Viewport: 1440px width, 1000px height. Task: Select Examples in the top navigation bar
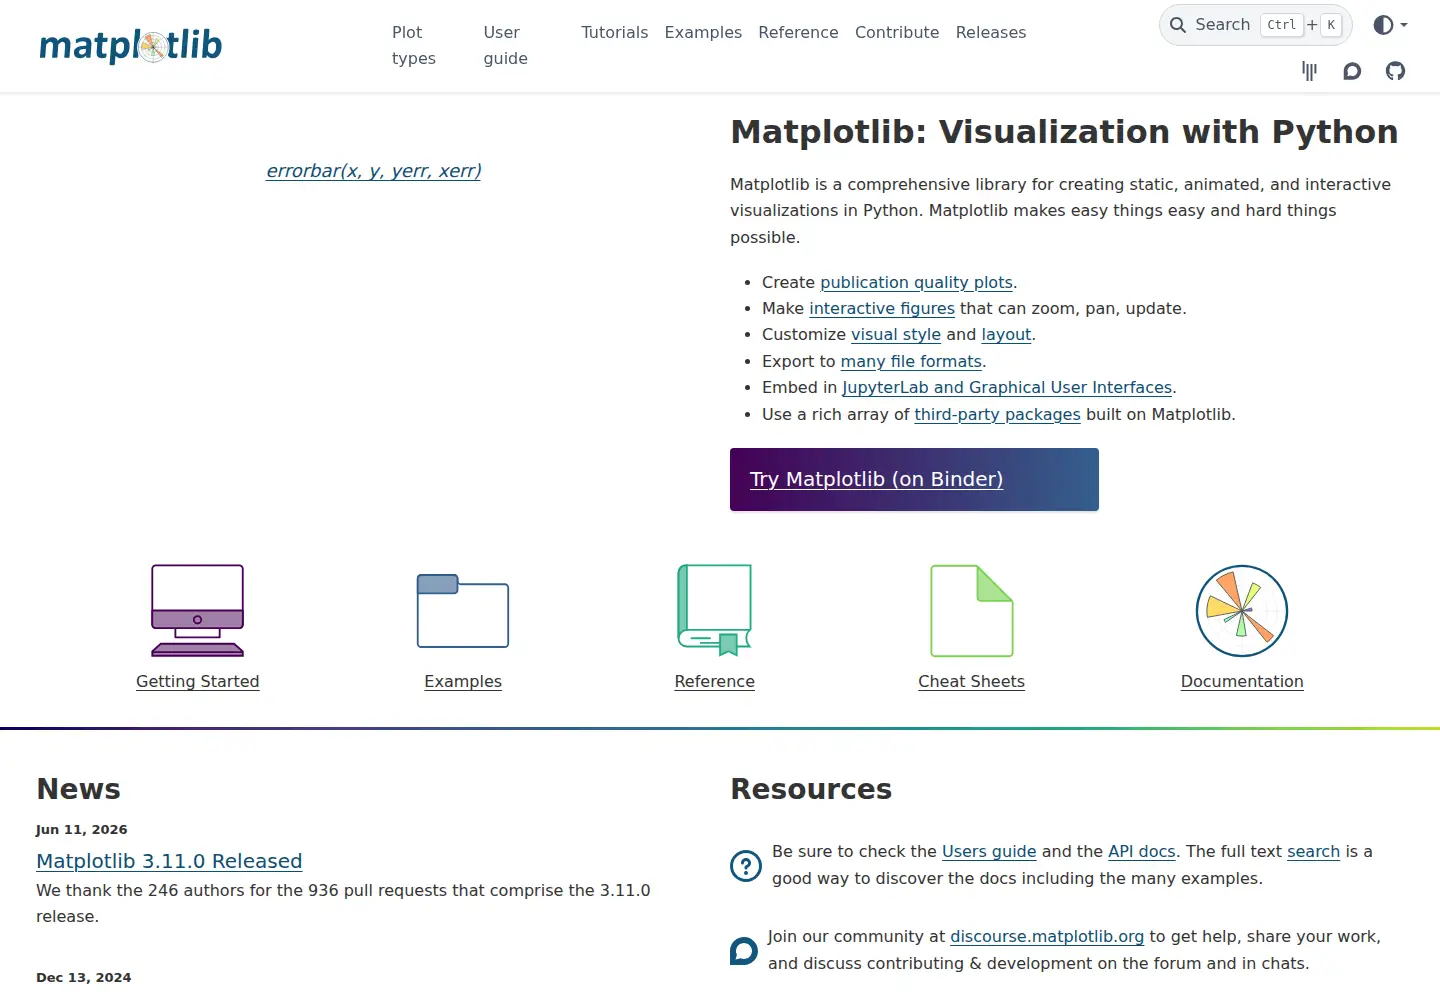[703, 32]
